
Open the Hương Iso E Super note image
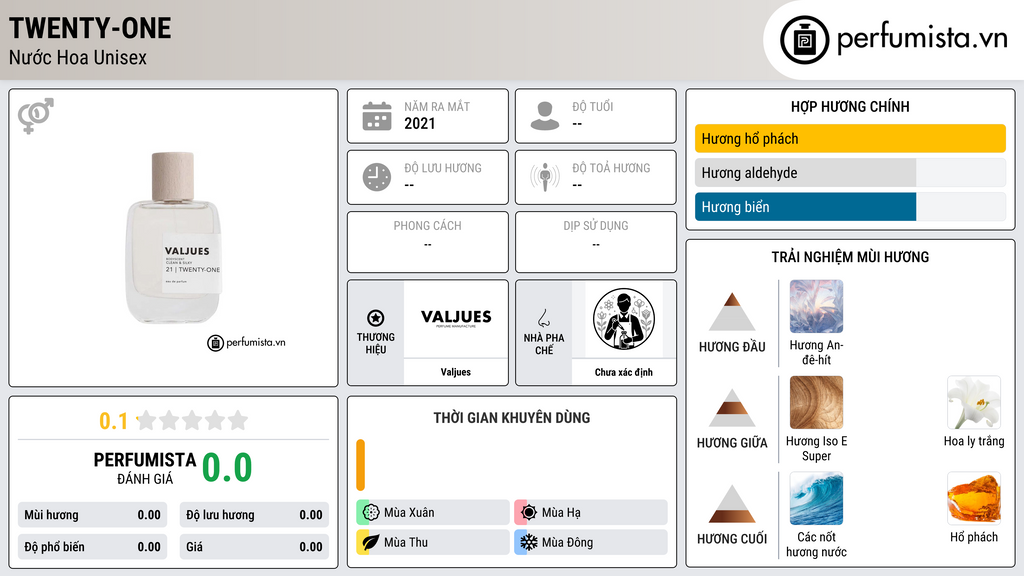(816, 402)
